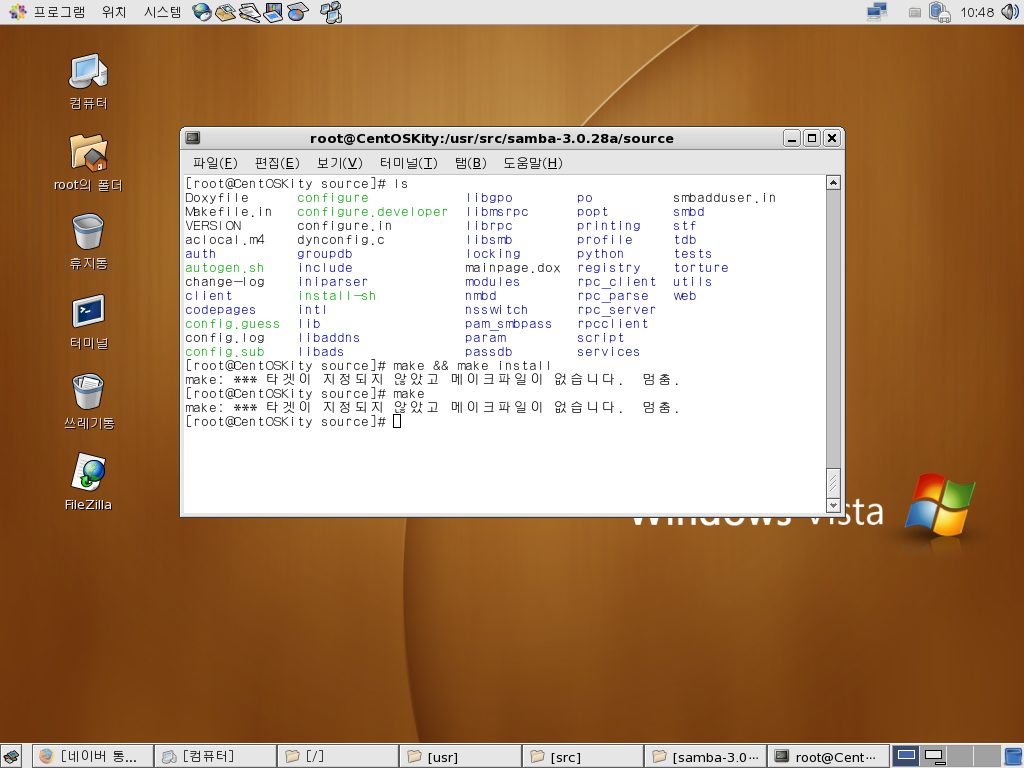Click the 'rpc_client' directory name in terminal
This screenshot has height=768, width=1024.
pyautogui.click(x=616, y=282)
